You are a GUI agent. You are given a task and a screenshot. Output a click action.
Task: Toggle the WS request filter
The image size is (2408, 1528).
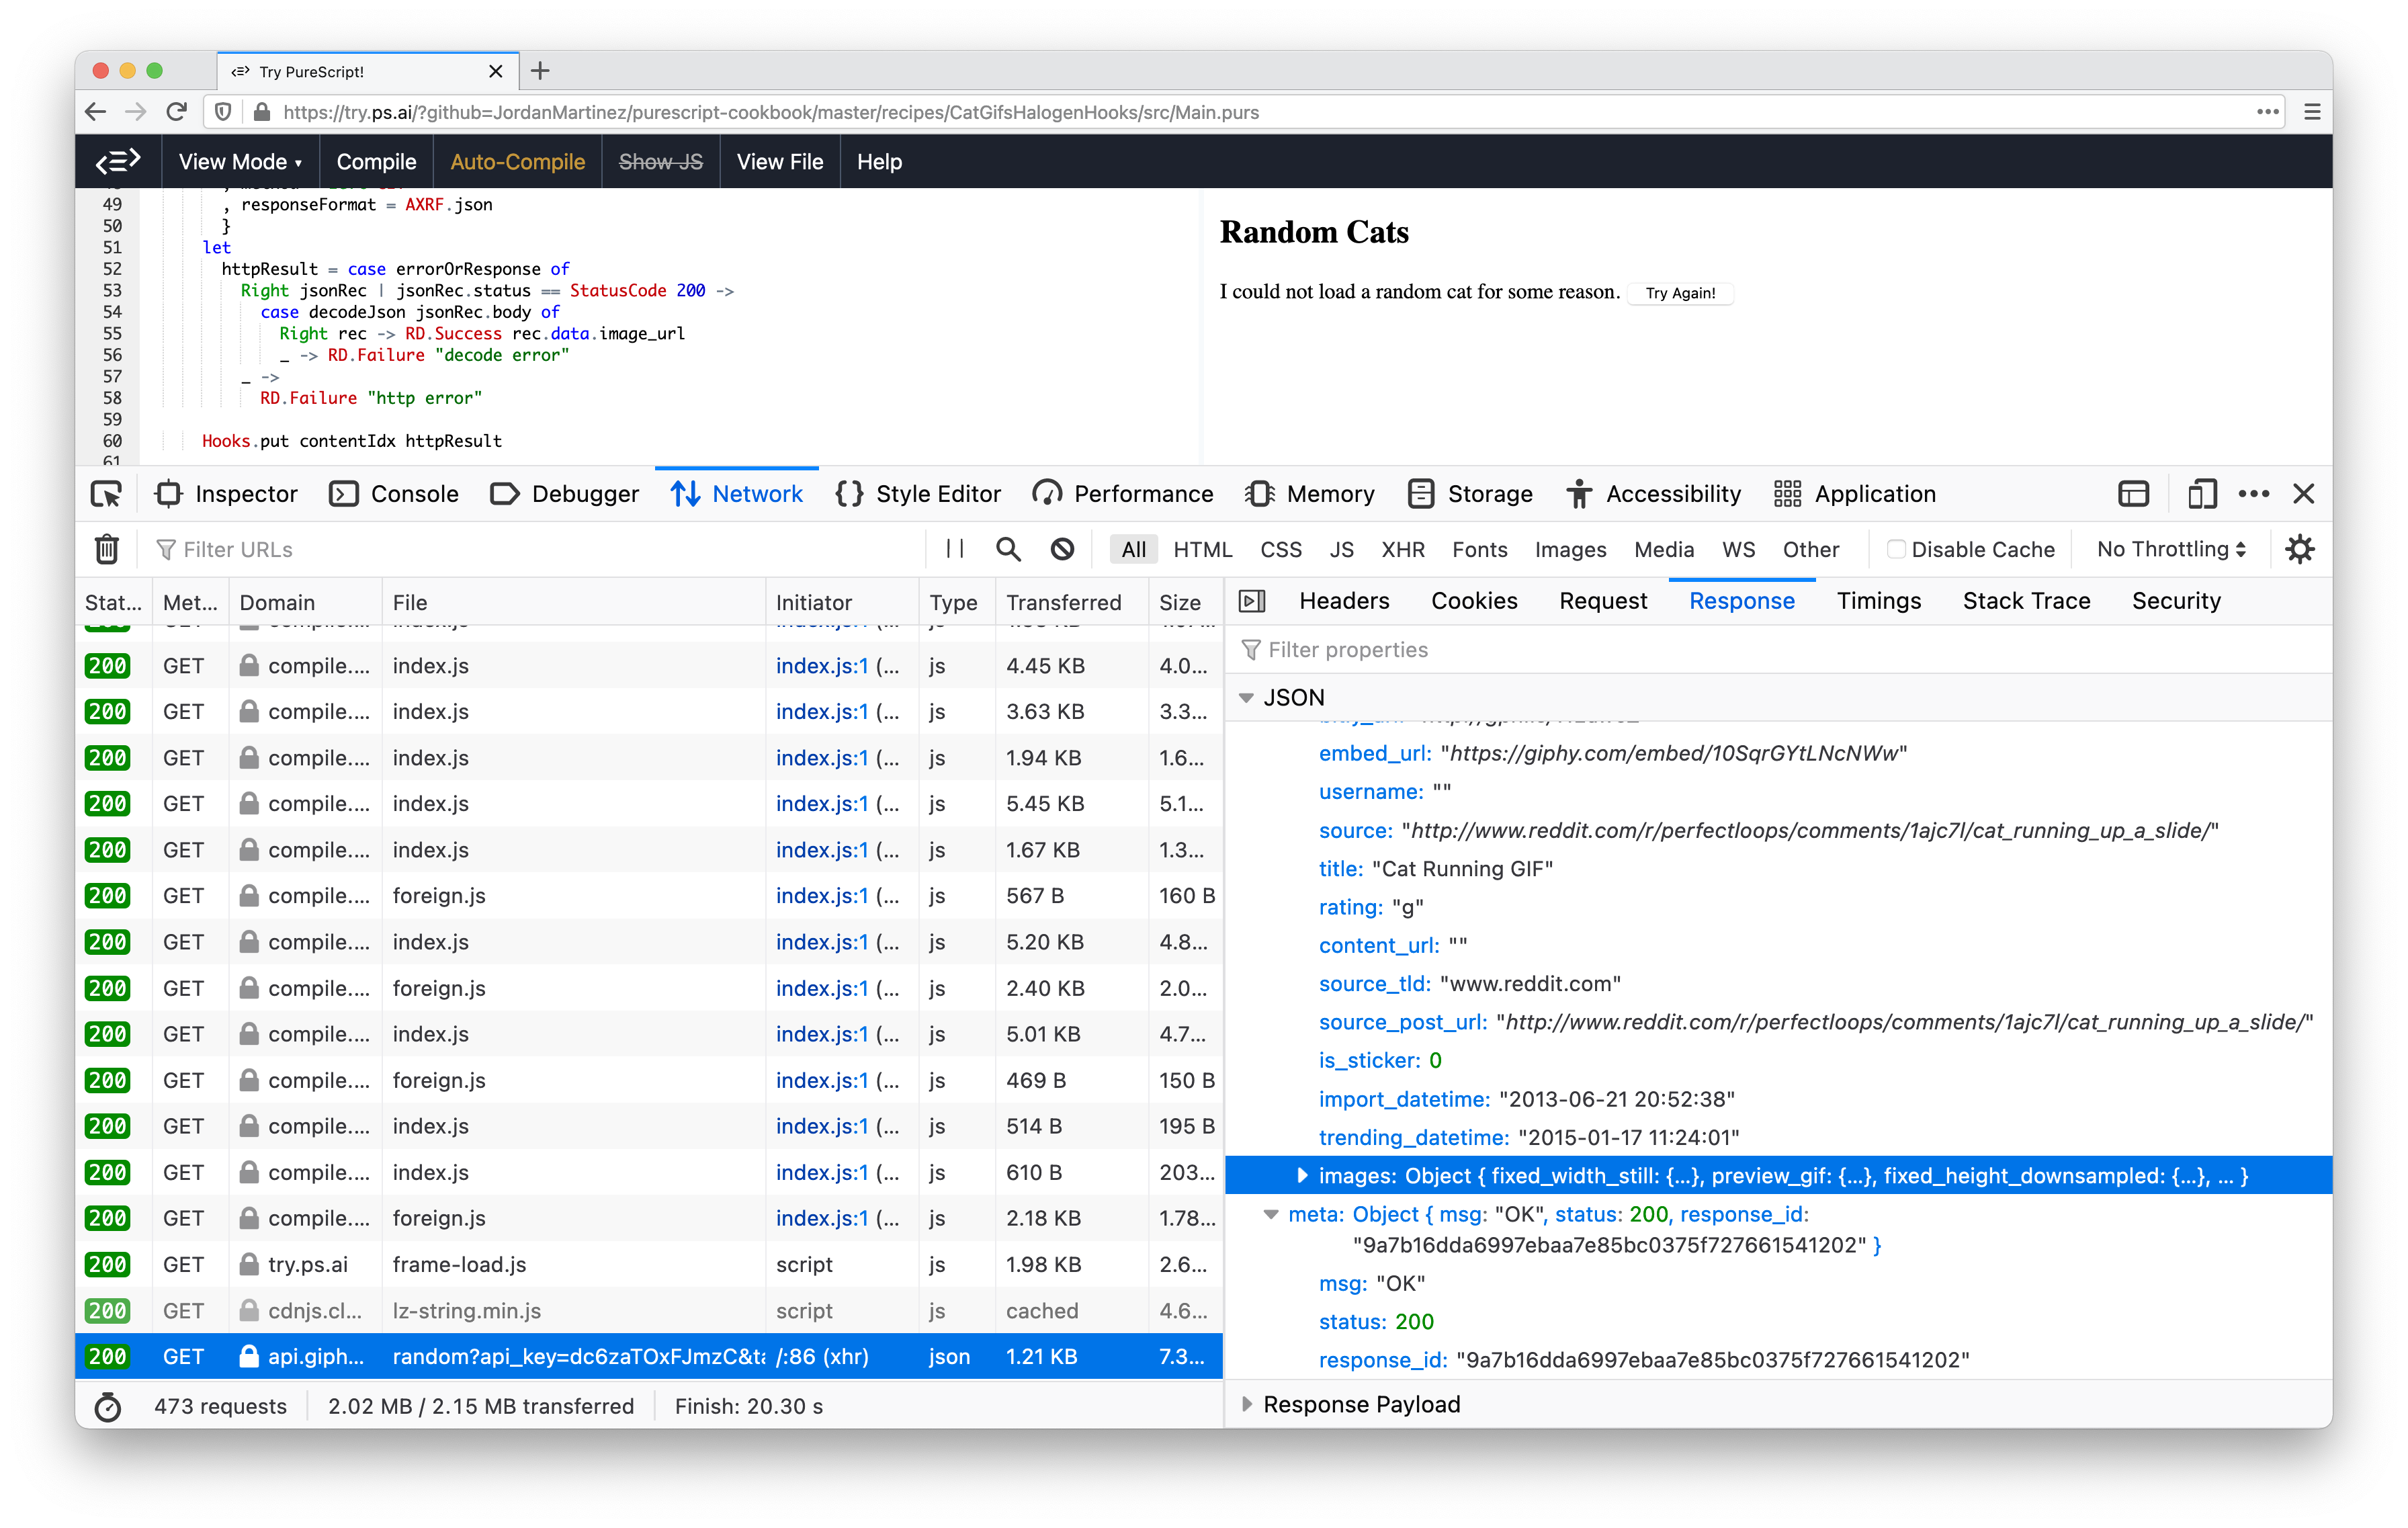[1739, 549]
